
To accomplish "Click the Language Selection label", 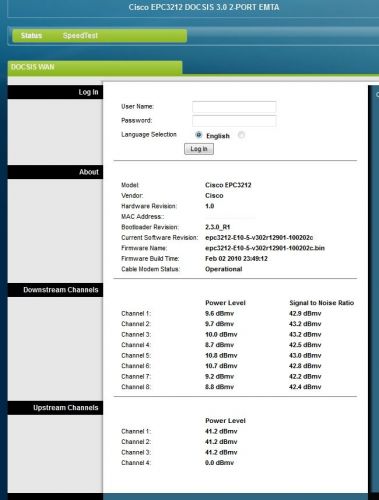I will point(149,135).
